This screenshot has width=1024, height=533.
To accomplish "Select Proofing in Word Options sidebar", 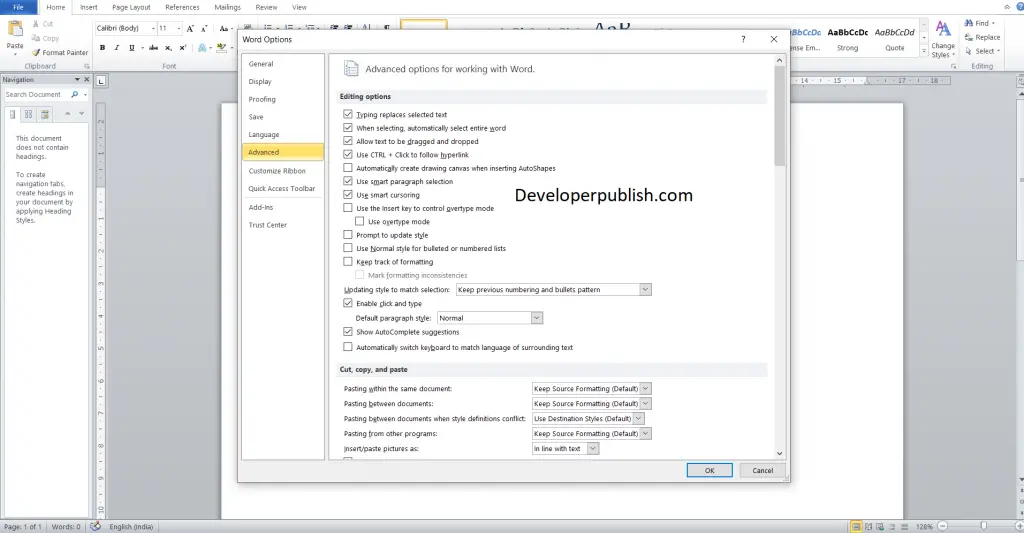I will coord(282,99).
